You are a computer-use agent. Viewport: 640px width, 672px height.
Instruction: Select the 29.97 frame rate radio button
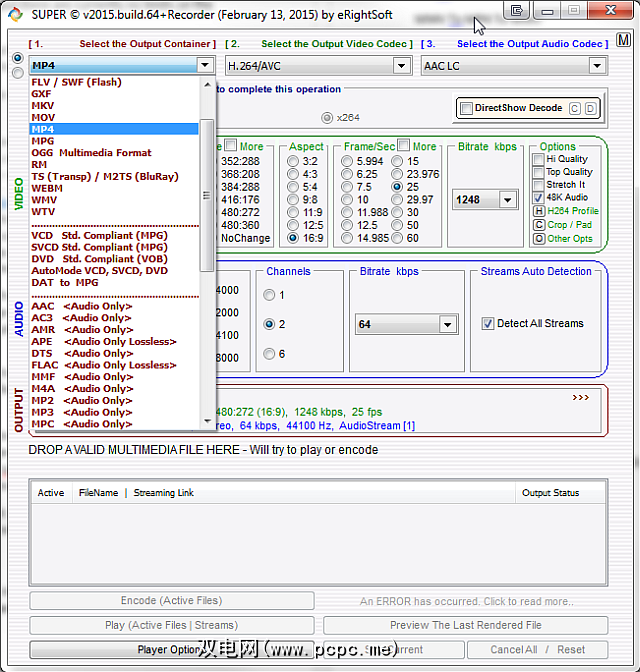[x=398, y=200]
